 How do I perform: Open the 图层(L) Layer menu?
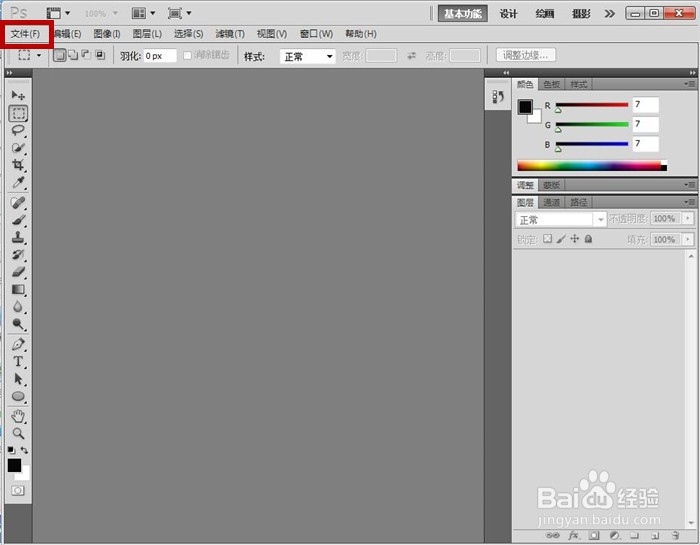(x=147, y=34)
